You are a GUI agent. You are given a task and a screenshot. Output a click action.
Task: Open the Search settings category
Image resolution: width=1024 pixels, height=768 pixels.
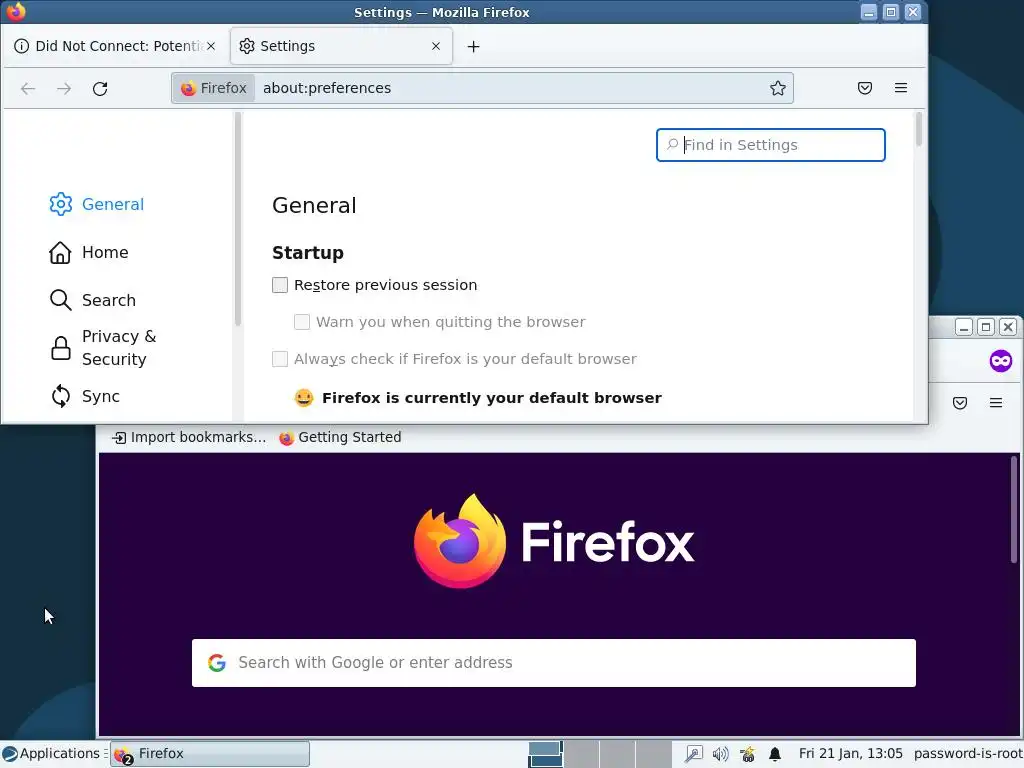click(x=93, y=300)
